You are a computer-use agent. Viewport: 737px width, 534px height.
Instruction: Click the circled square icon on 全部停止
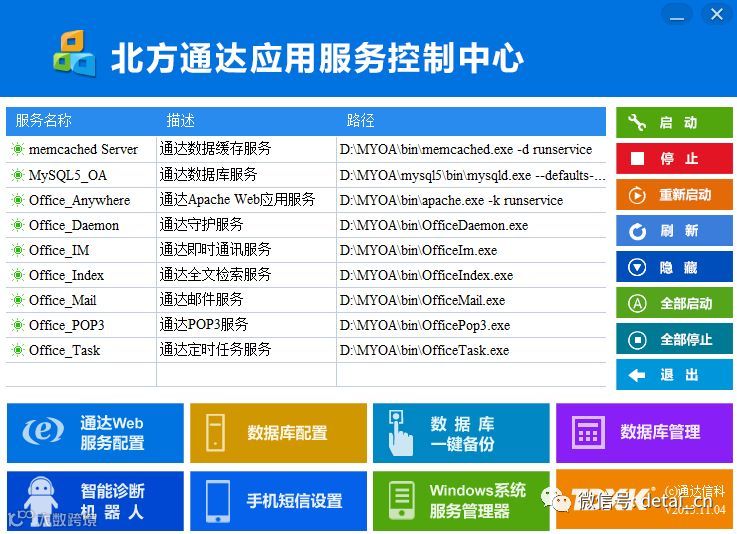(x=637, y=339)
